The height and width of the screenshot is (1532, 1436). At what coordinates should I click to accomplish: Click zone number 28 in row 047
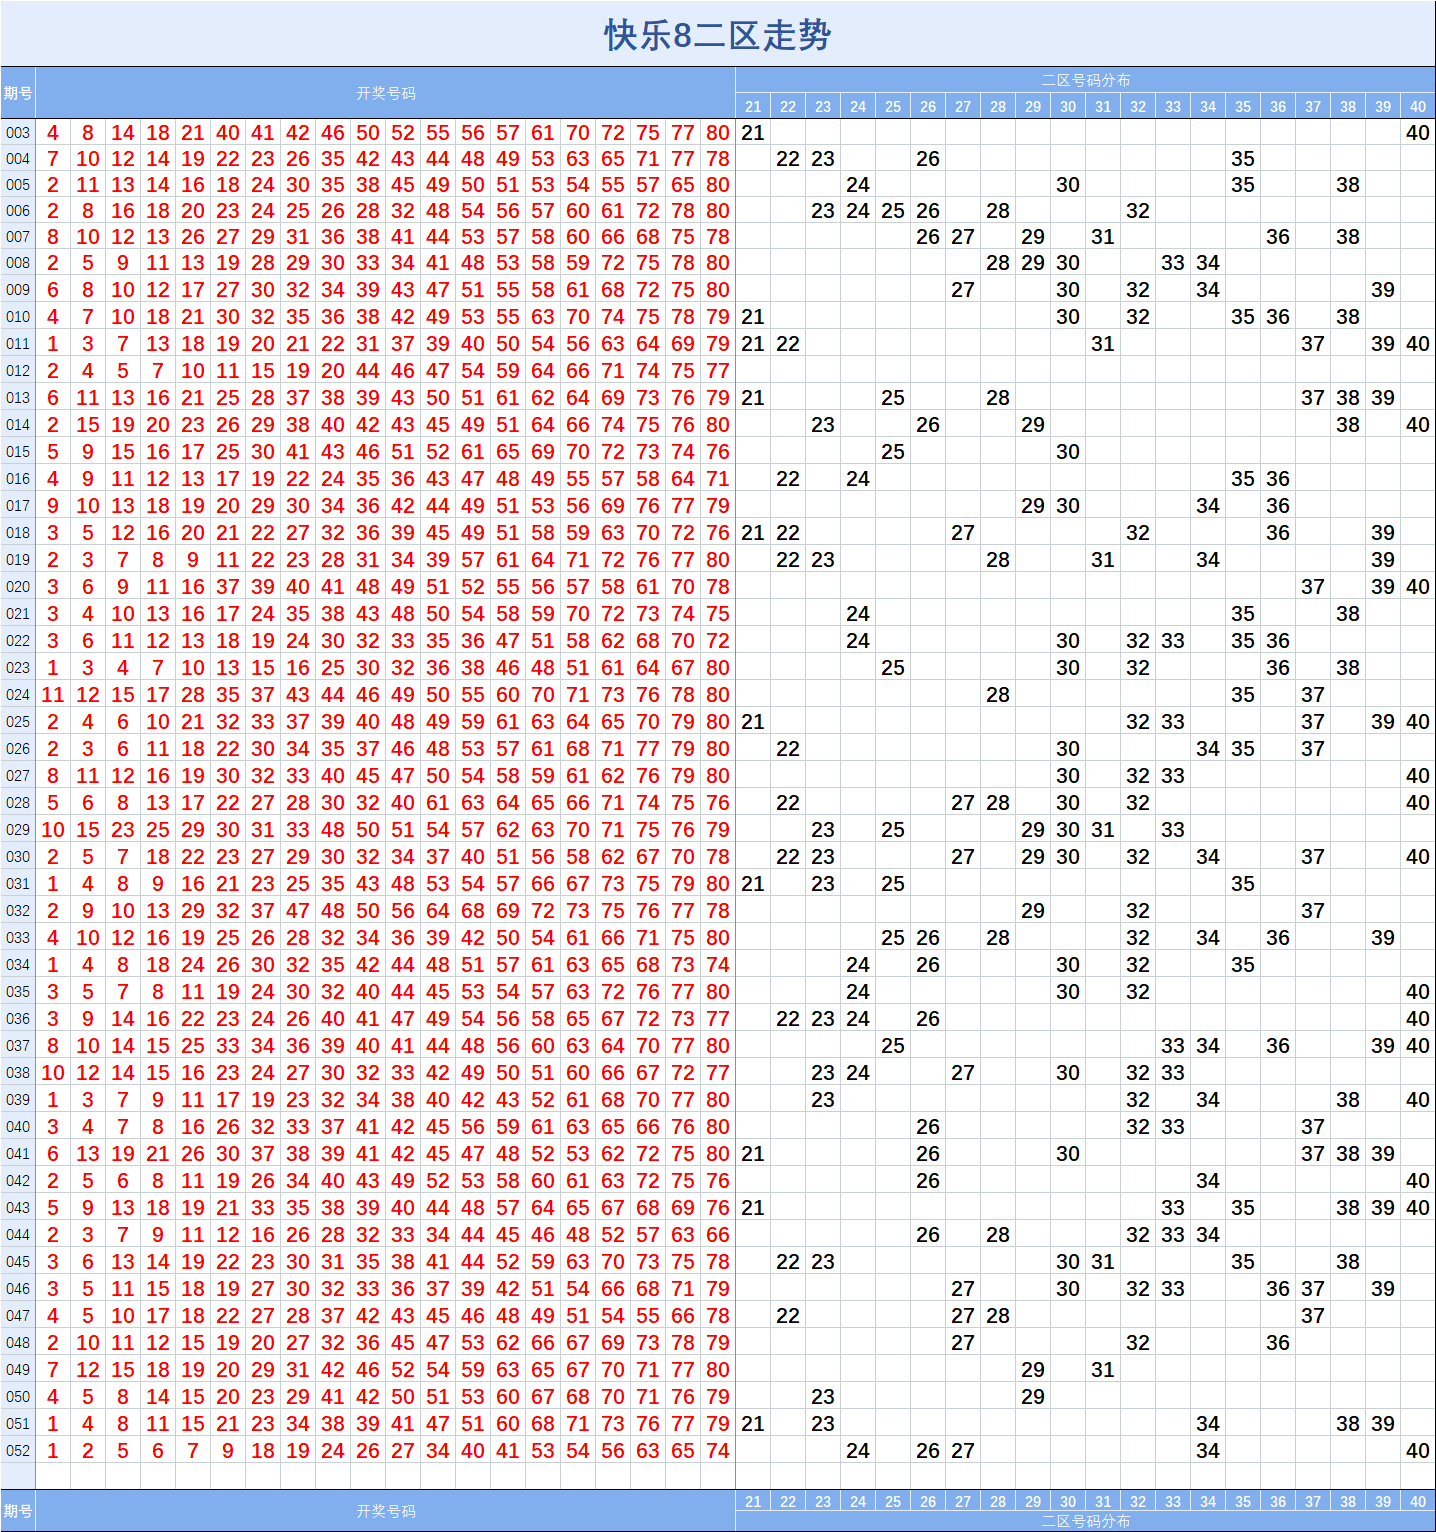pos(998,1316)
